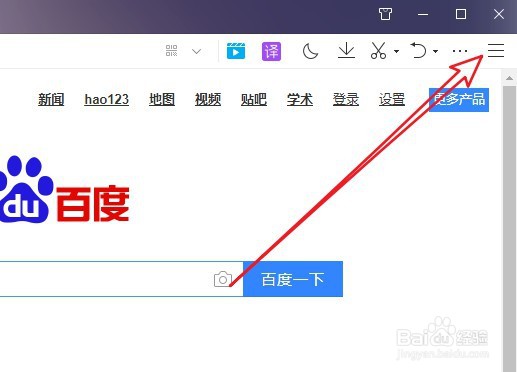Open the 新闻 link
This screenshot has width=517, height=372.
51,99
